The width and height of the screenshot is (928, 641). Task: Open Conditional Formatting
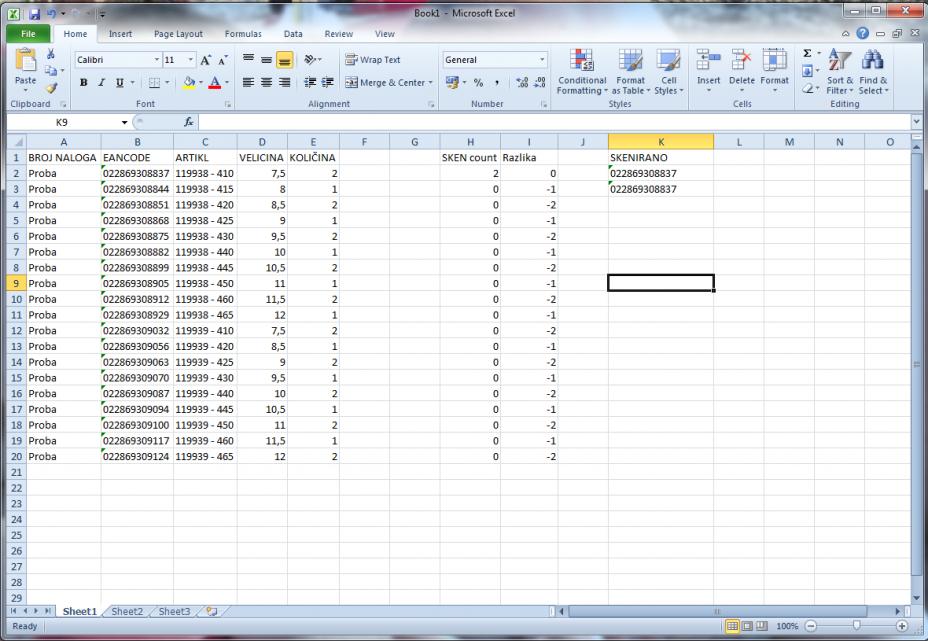[582, 72]
